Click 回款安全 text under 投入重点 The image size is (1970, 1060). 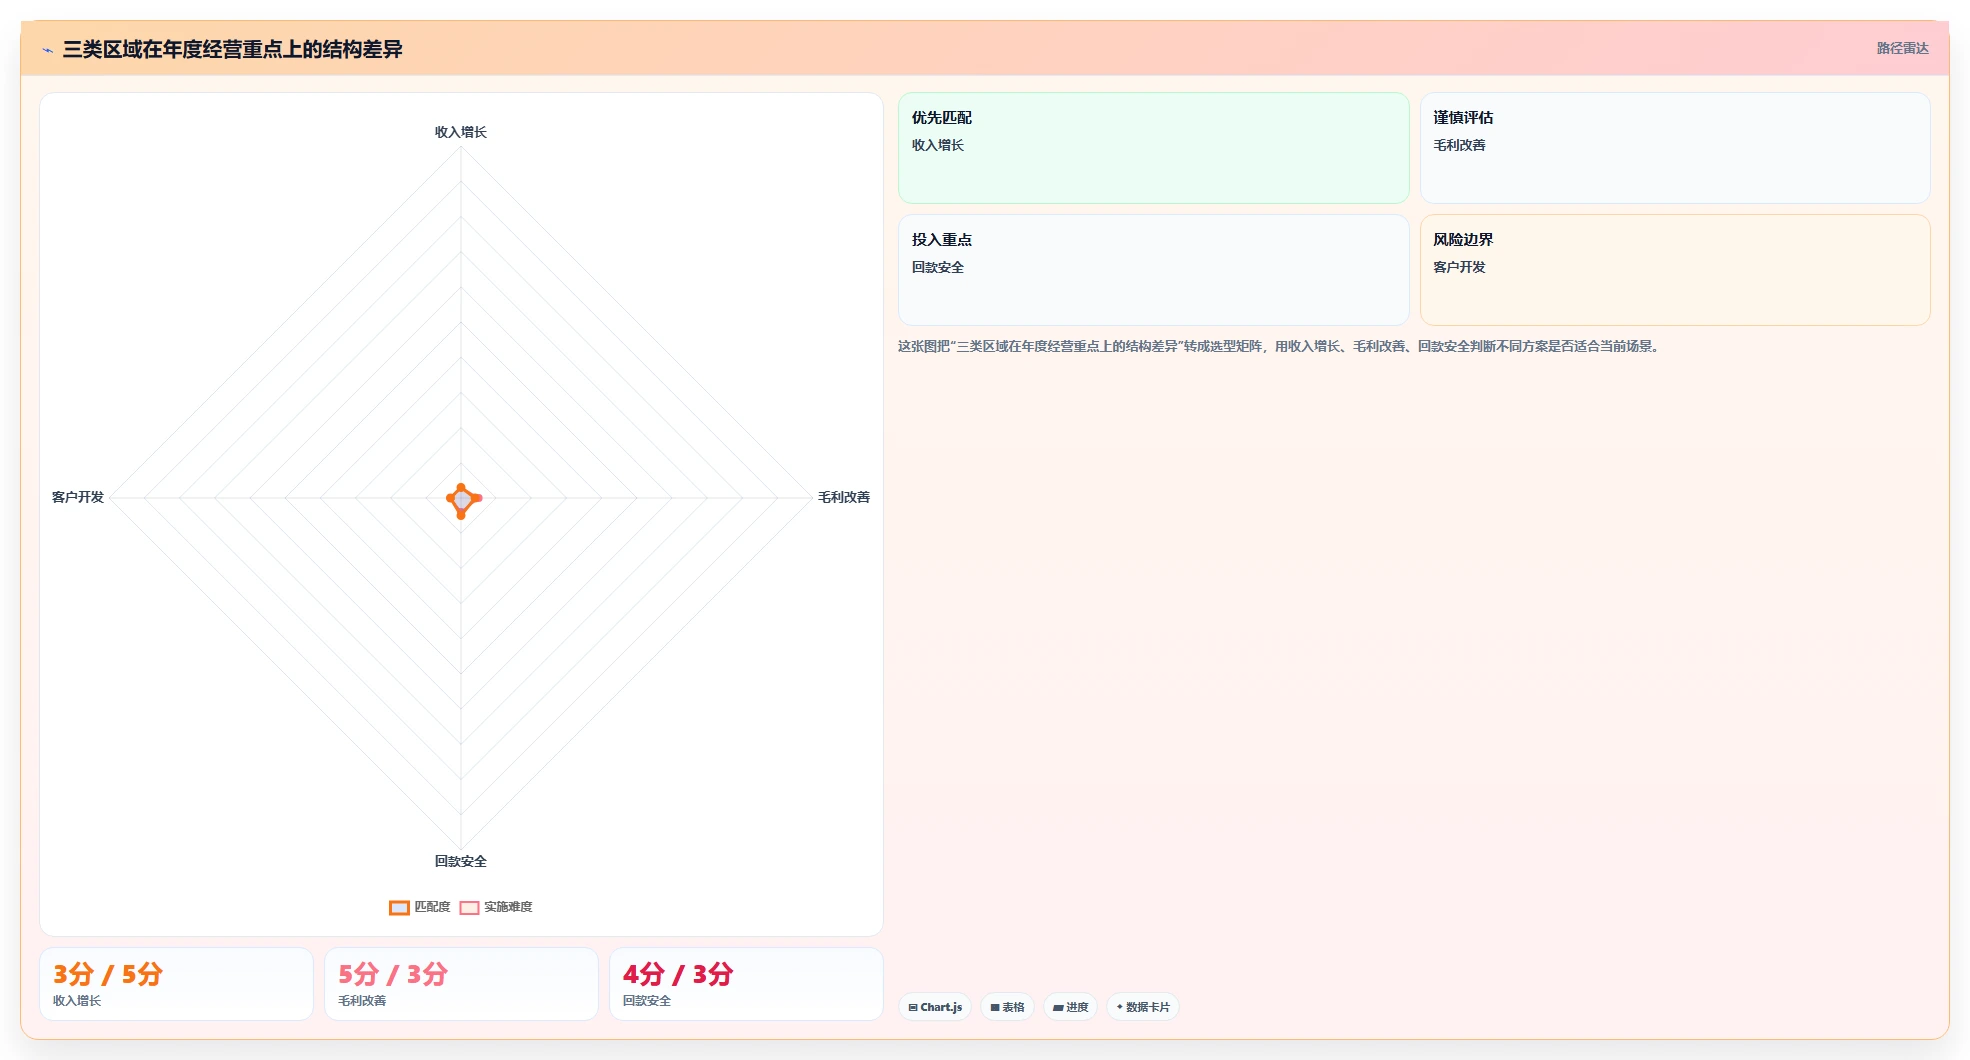tap(938, 267)
